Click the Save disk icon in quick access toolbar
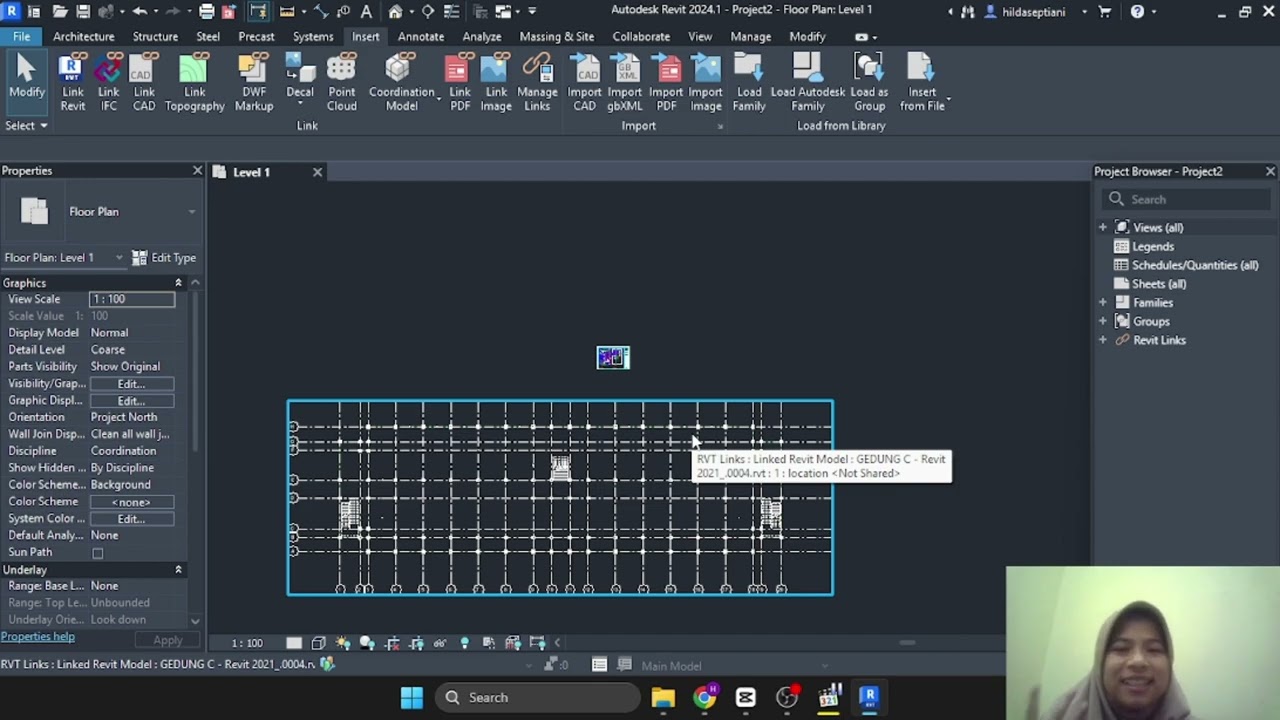The height and width of the screenshot is (720, 1280). [x=83, y=12]
